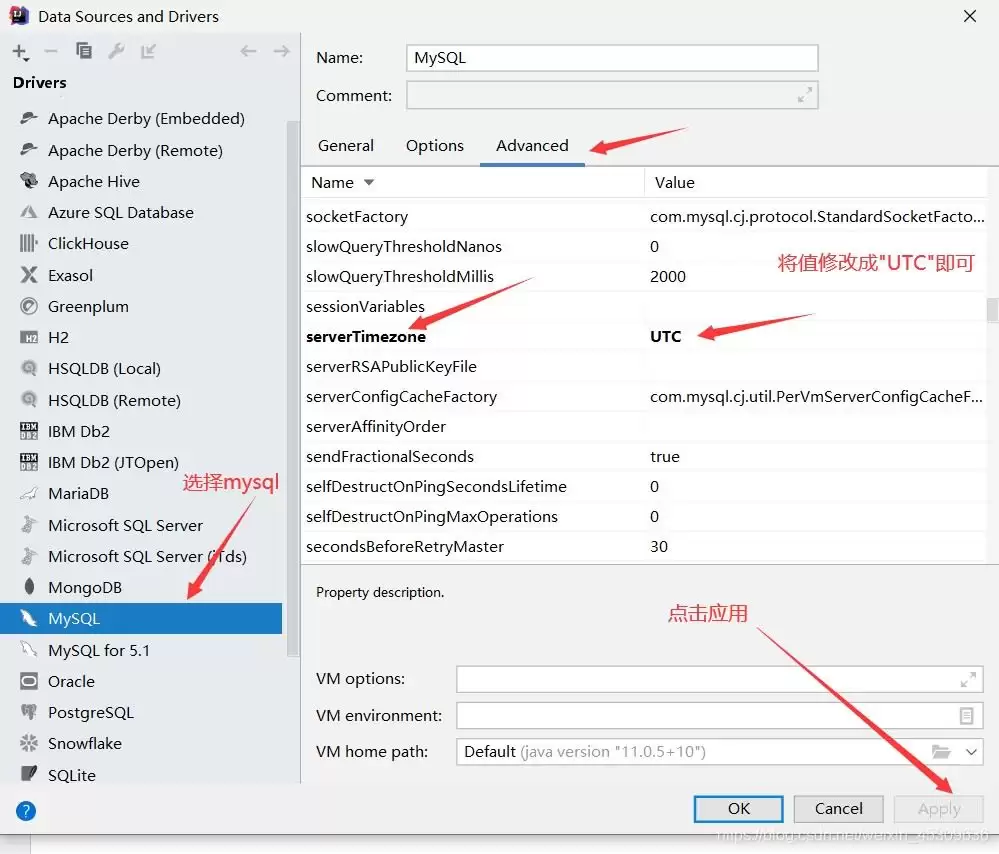This screenshot has width=999, height=854.
Task: Select the Snowflake driver icon
Action: pos(29,743)
